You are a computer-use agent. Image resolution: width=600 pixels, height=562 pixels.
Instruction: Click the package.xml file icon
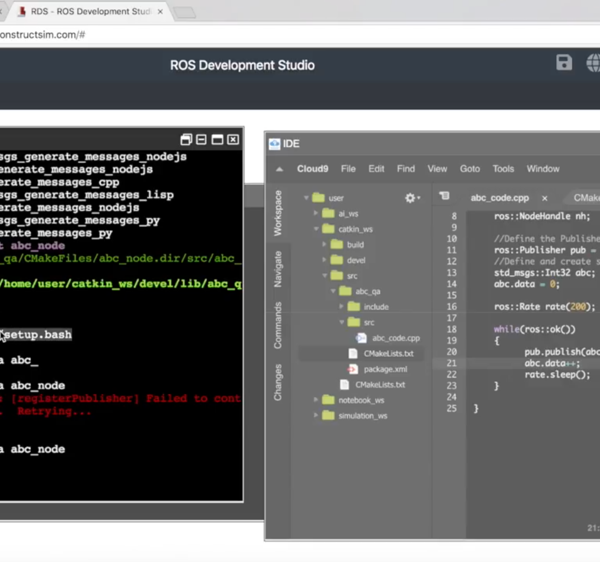click(352, 369)
